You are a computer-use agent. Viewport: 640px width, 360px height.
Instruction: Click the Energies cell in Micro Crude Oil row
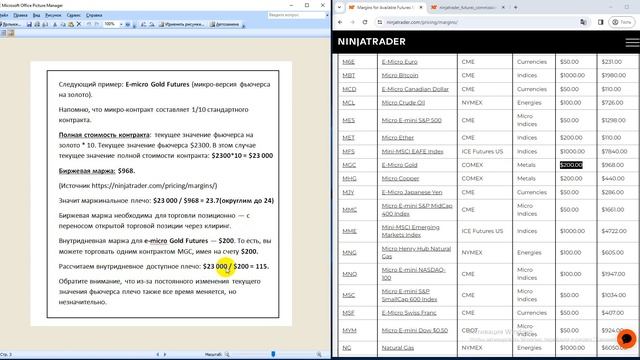[529, 103]
